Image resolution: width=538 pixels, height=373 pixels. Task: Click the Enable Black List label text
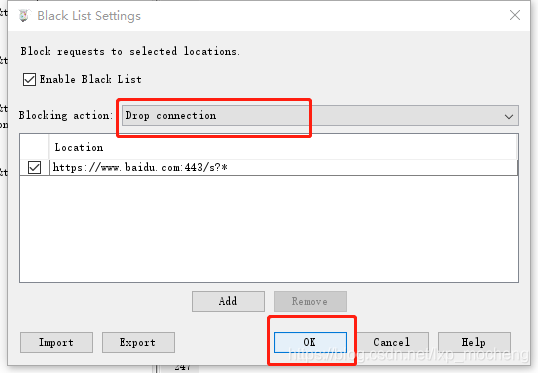(x=91, y=79)
